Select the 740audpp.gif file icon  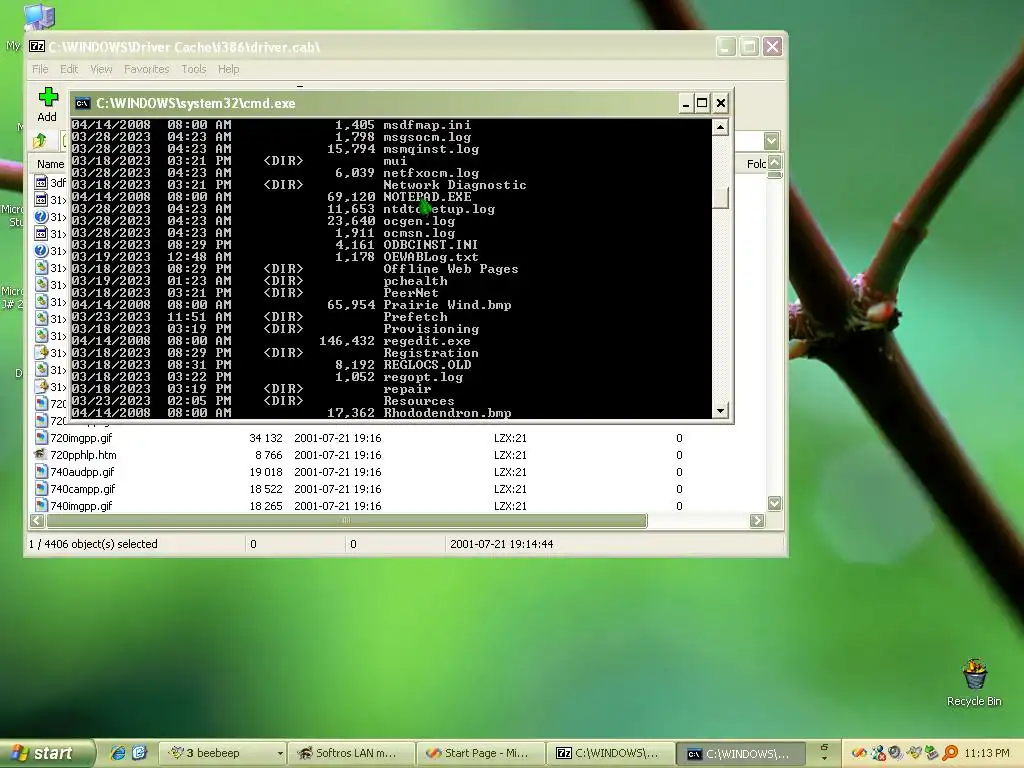coord(41,472)
